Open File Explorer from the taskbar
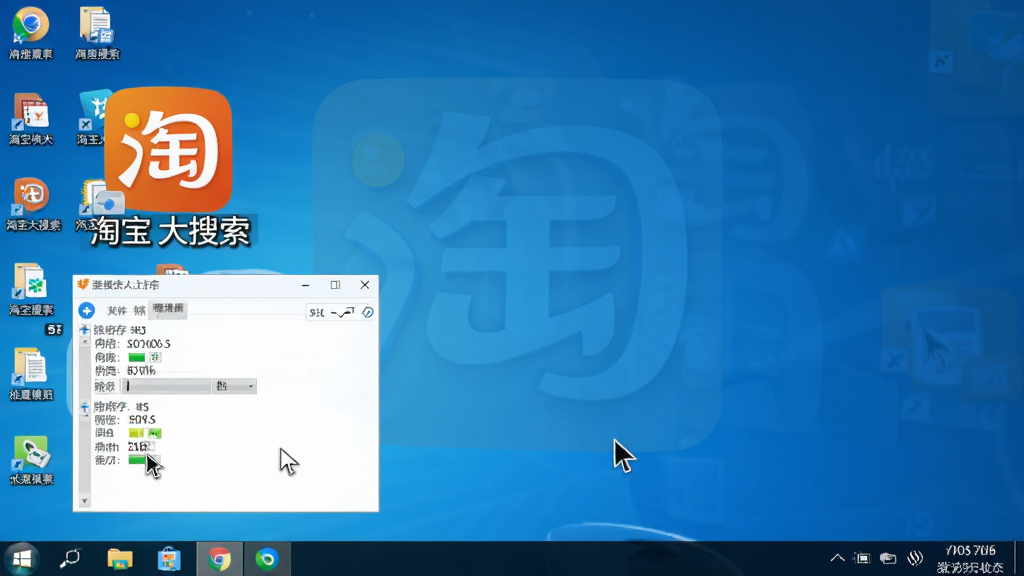The width and height of the screenshot is (1024, 576). 120,559
